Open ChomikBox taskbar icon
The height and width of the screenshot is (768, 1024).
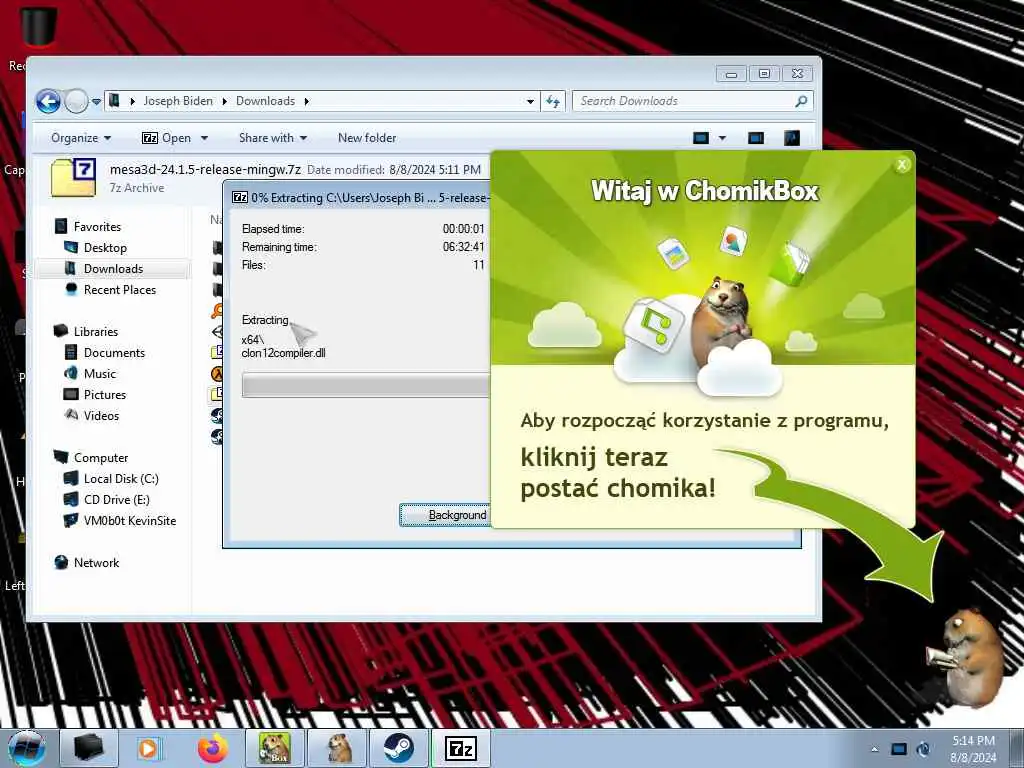click(274, 748)
